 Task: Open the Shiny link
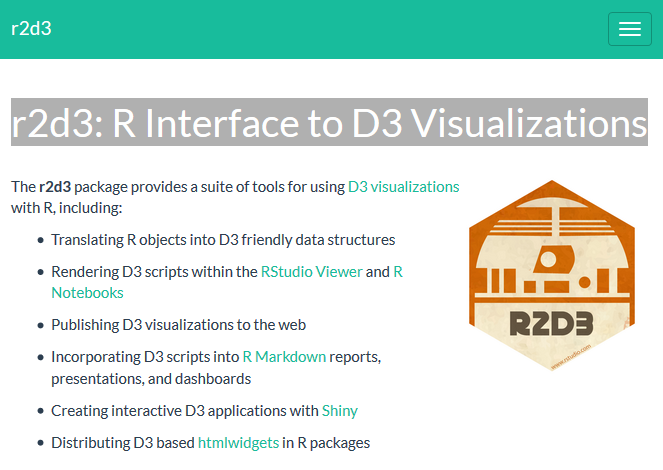pos(340,411)
